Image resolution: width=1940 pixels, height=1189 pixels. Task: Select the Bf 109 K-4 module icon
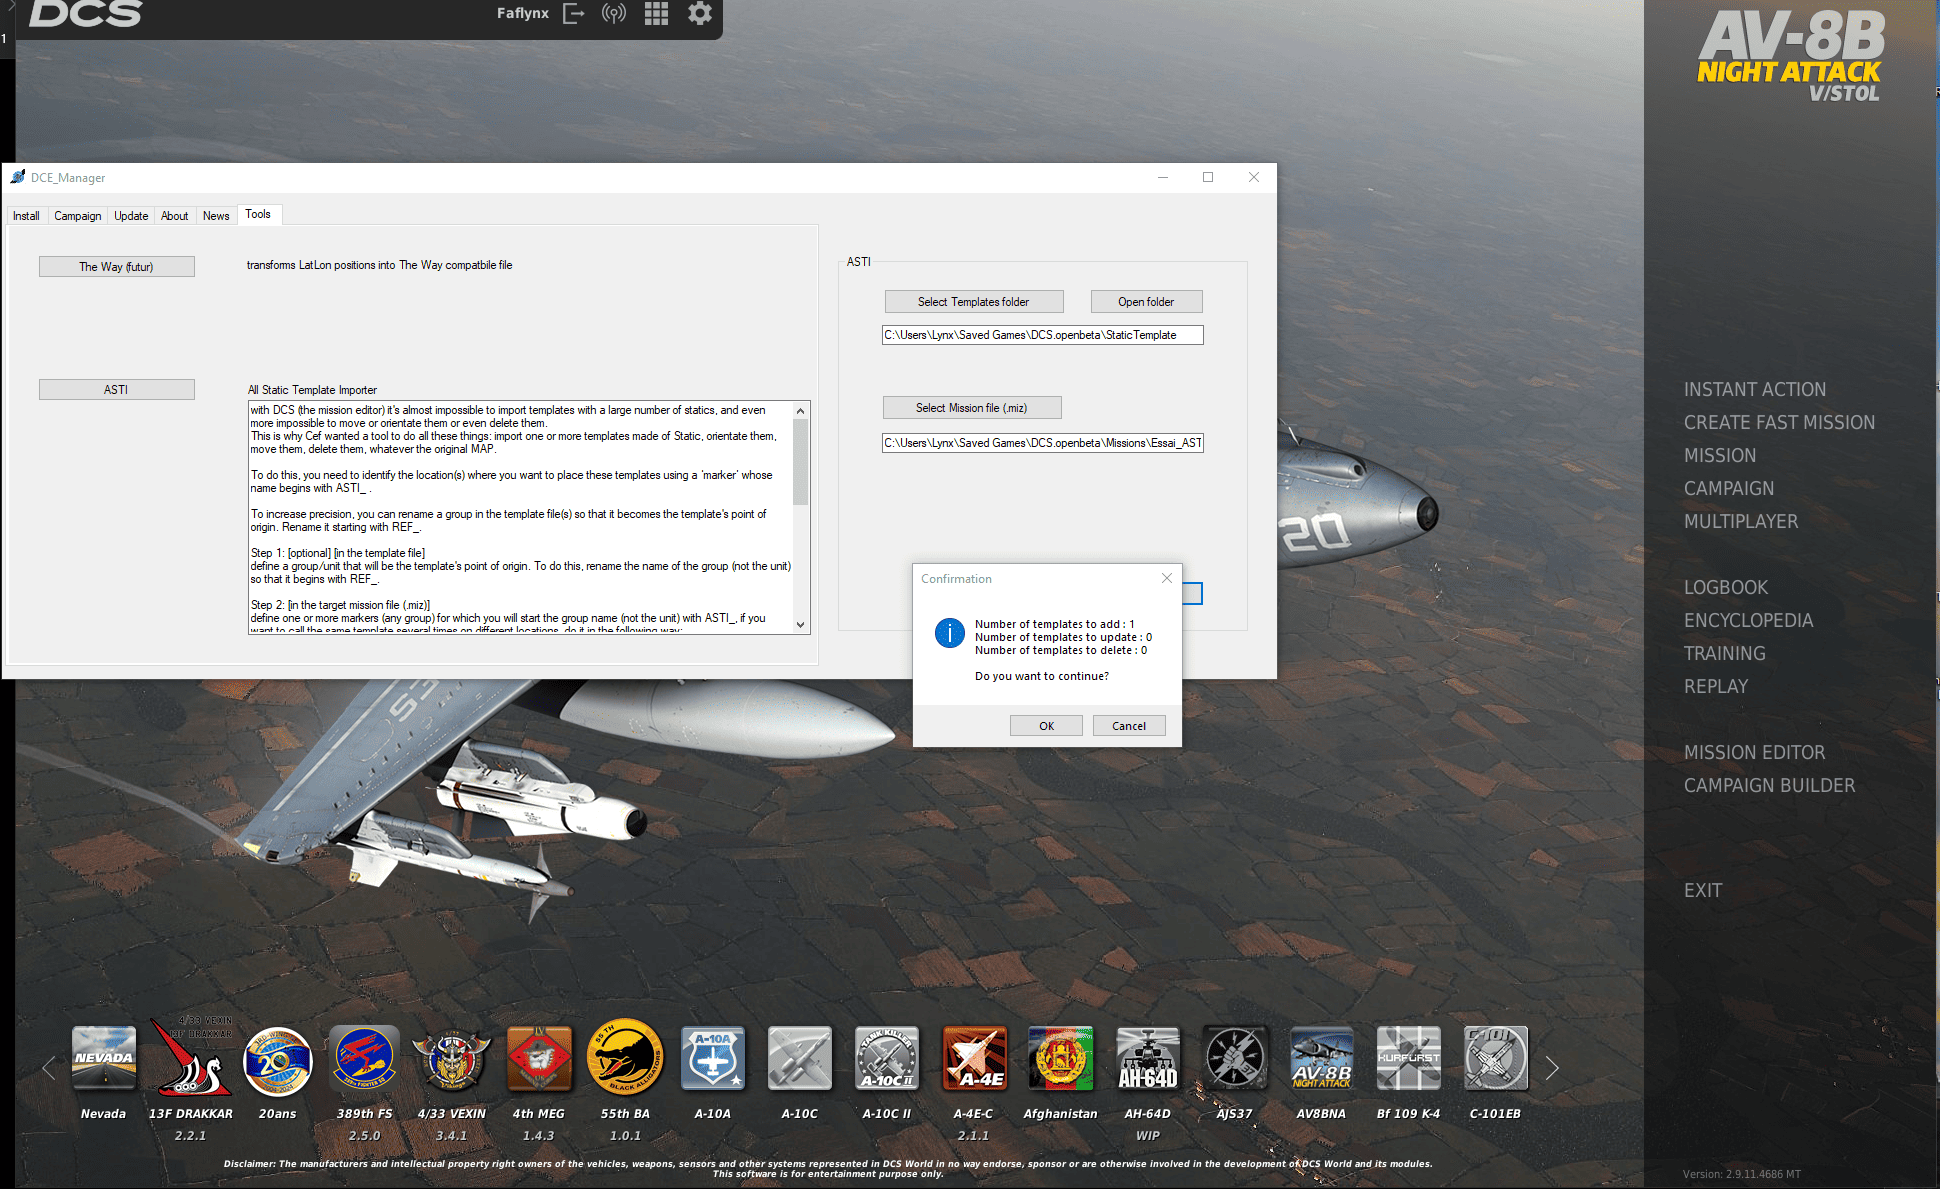click(1409, 1058)
